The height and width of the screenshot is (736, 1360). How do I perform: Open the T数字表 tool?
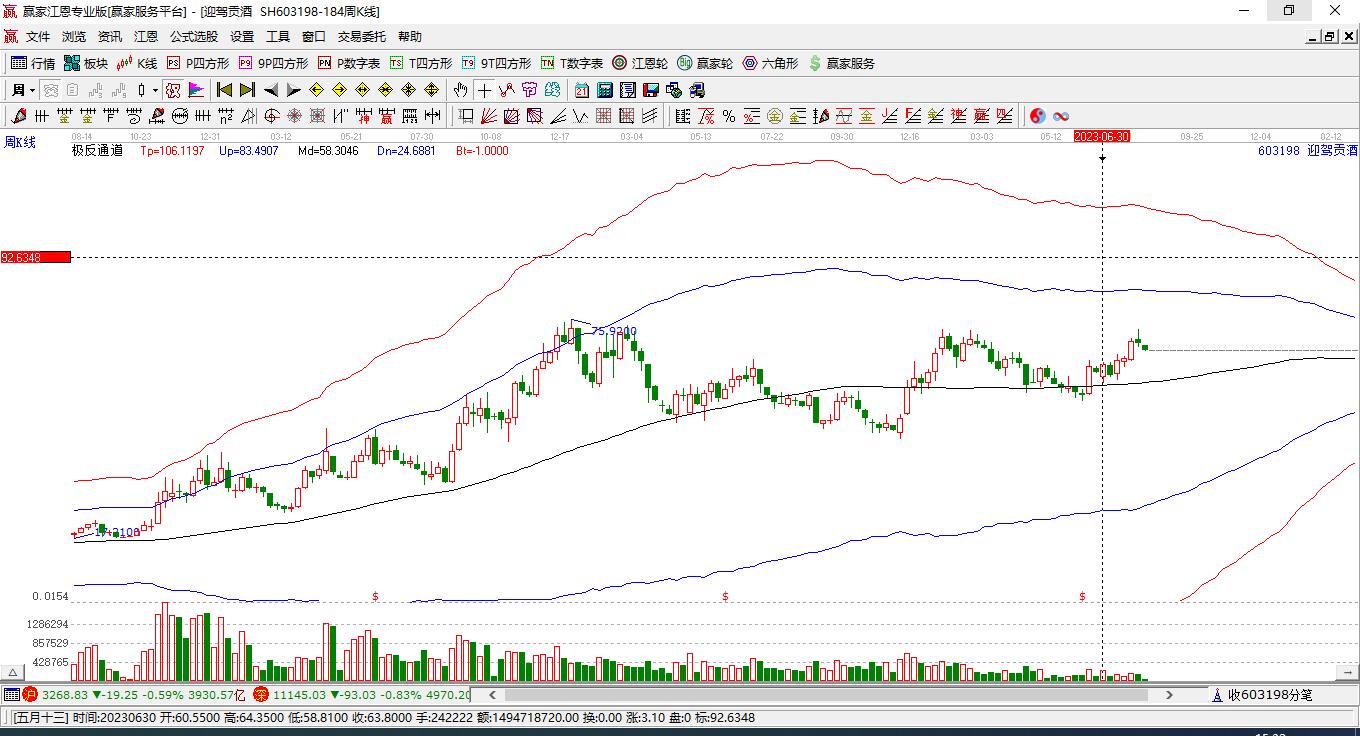coord(572,63)
